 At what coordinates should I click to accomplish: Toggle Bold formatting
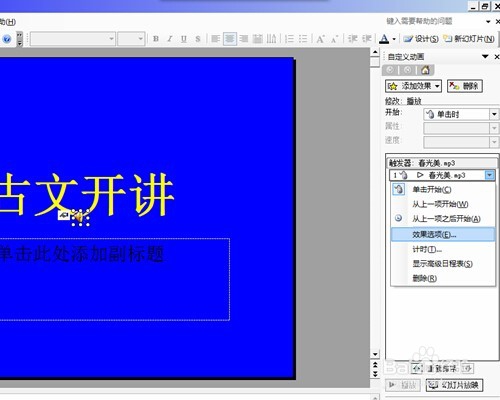(x=156, y=39)
